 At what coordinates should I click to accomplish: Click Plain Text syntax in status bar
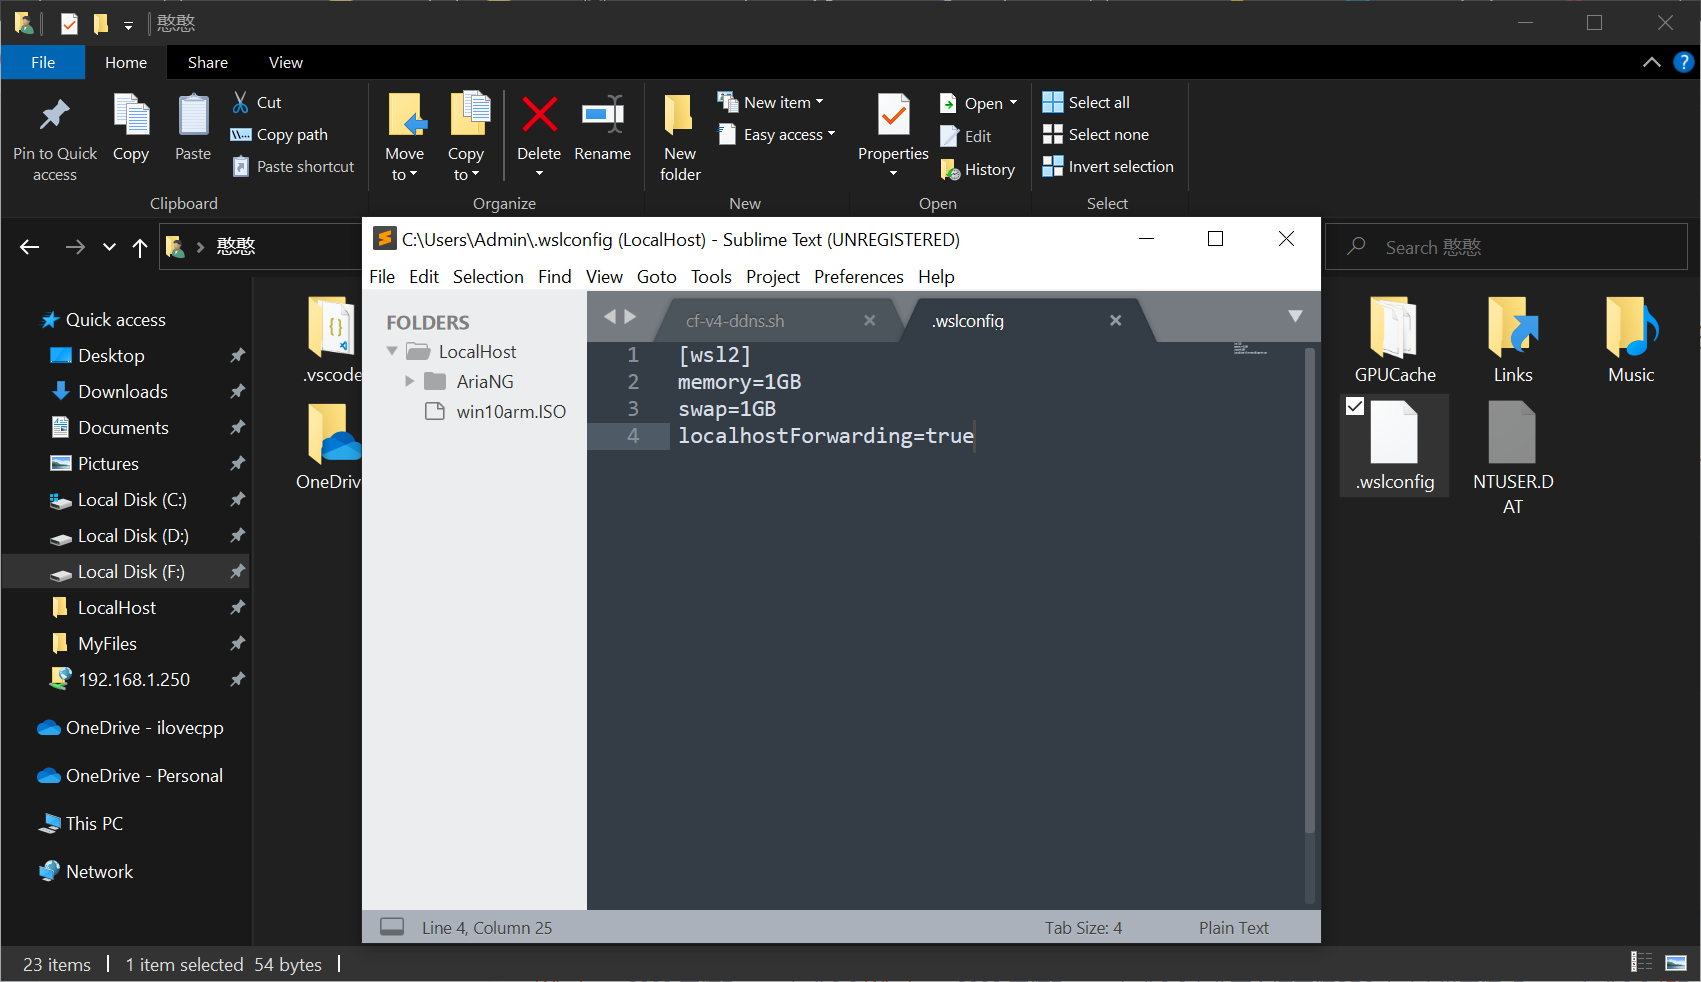coord(1233,928)
